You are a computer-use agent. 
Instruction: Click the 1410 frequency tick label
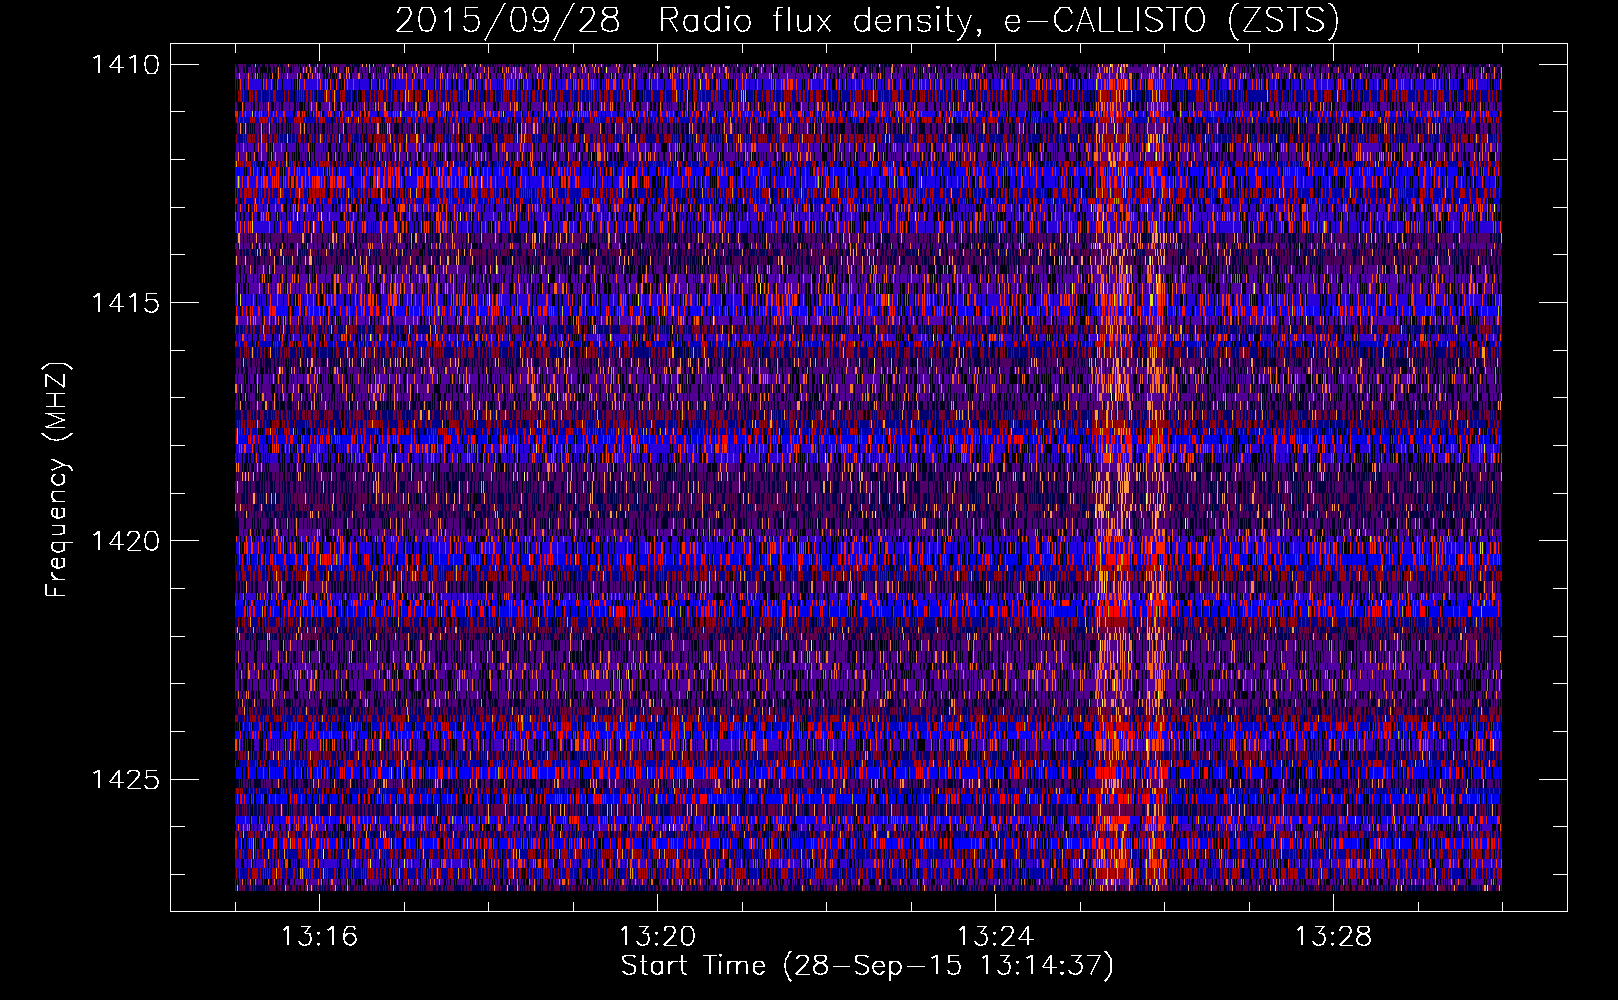(125, 65)
